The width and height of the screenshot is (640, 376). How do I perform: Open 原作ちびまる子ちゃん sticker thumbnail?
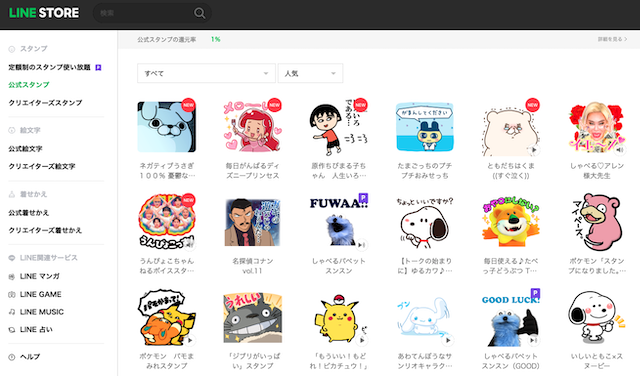coord(339,127)
